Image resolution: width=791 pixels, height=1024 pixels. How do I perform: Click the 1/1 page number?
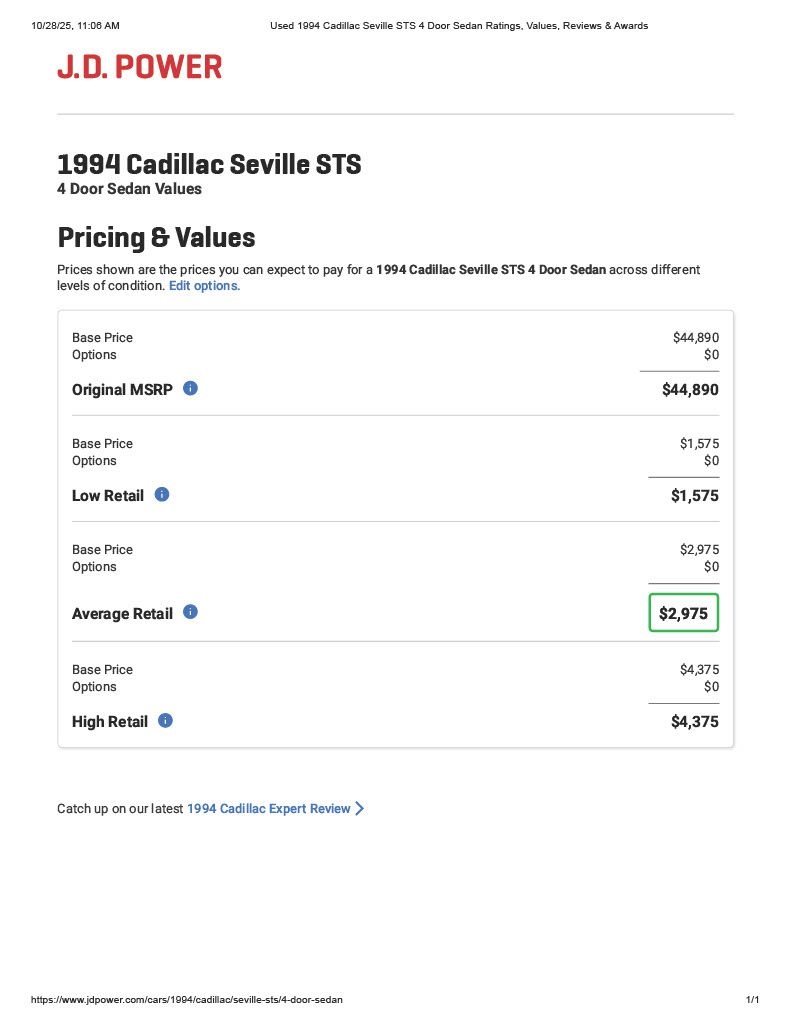coord(752,999)
